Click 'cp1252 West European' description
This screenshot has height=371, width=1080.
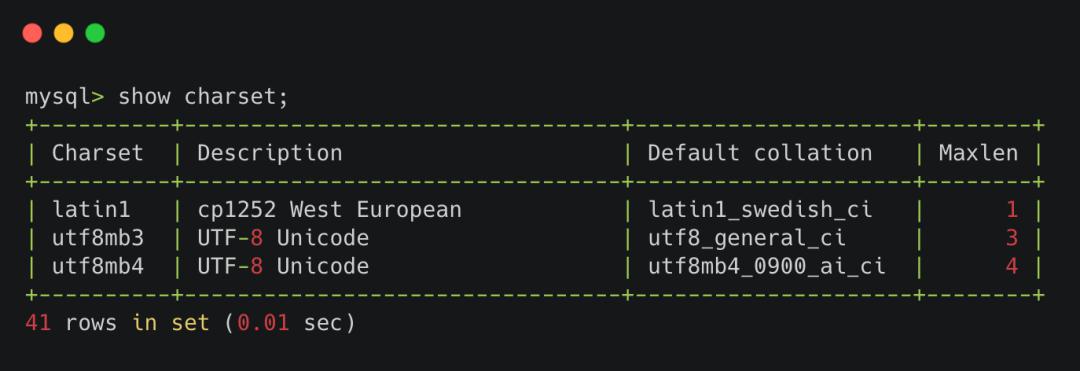pyautogui.click(x=329, y=210)
